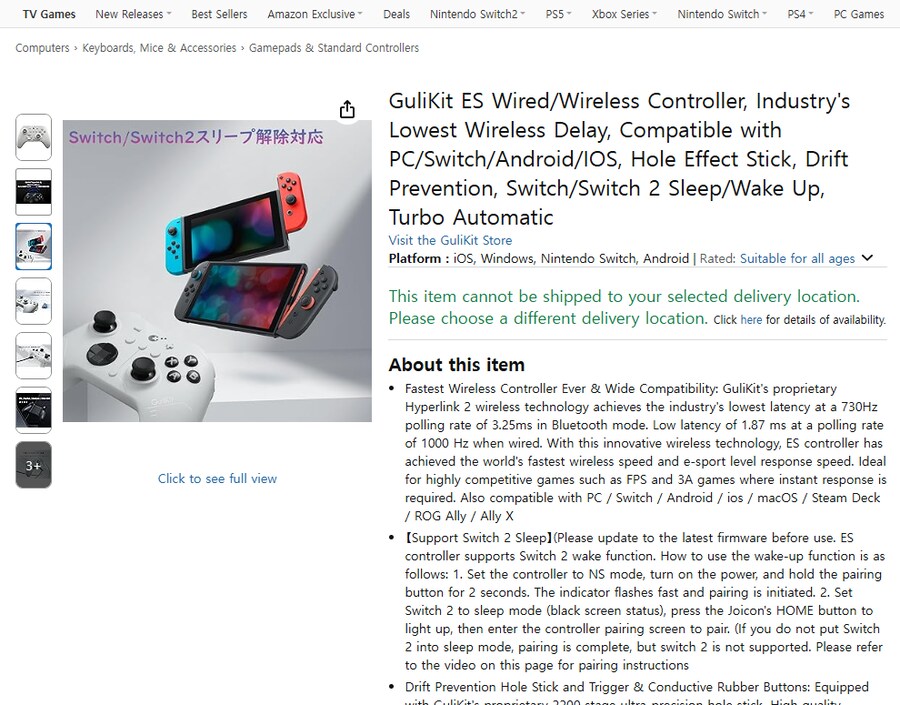Click the share icon above product image

click(347, 109)
